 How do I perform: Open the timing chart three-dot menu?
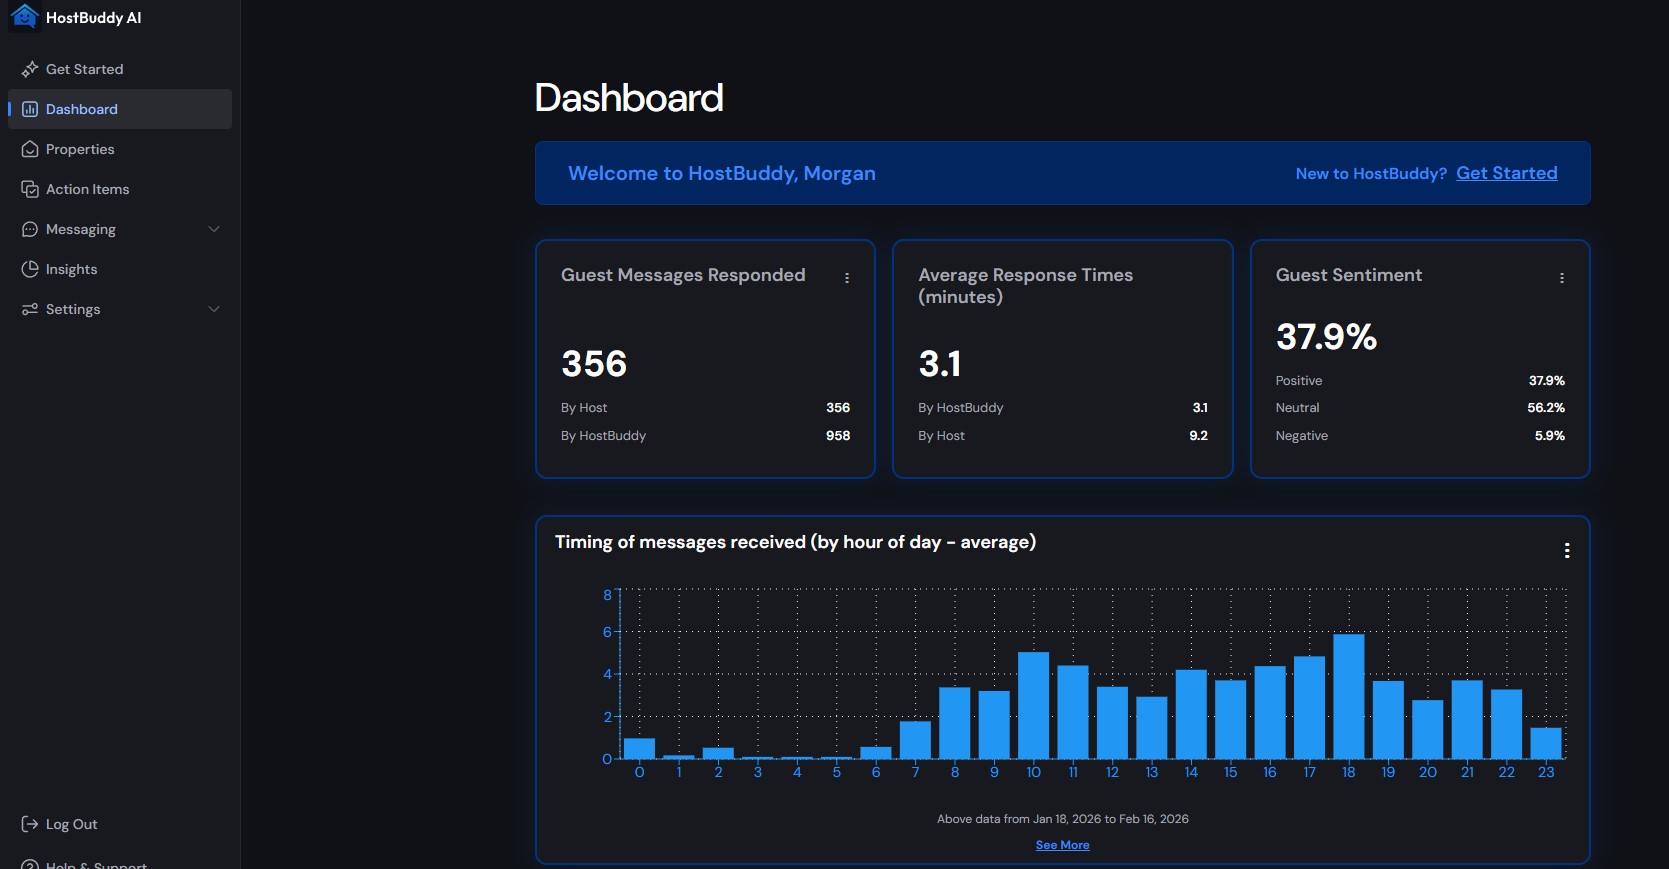[1567, 551]
